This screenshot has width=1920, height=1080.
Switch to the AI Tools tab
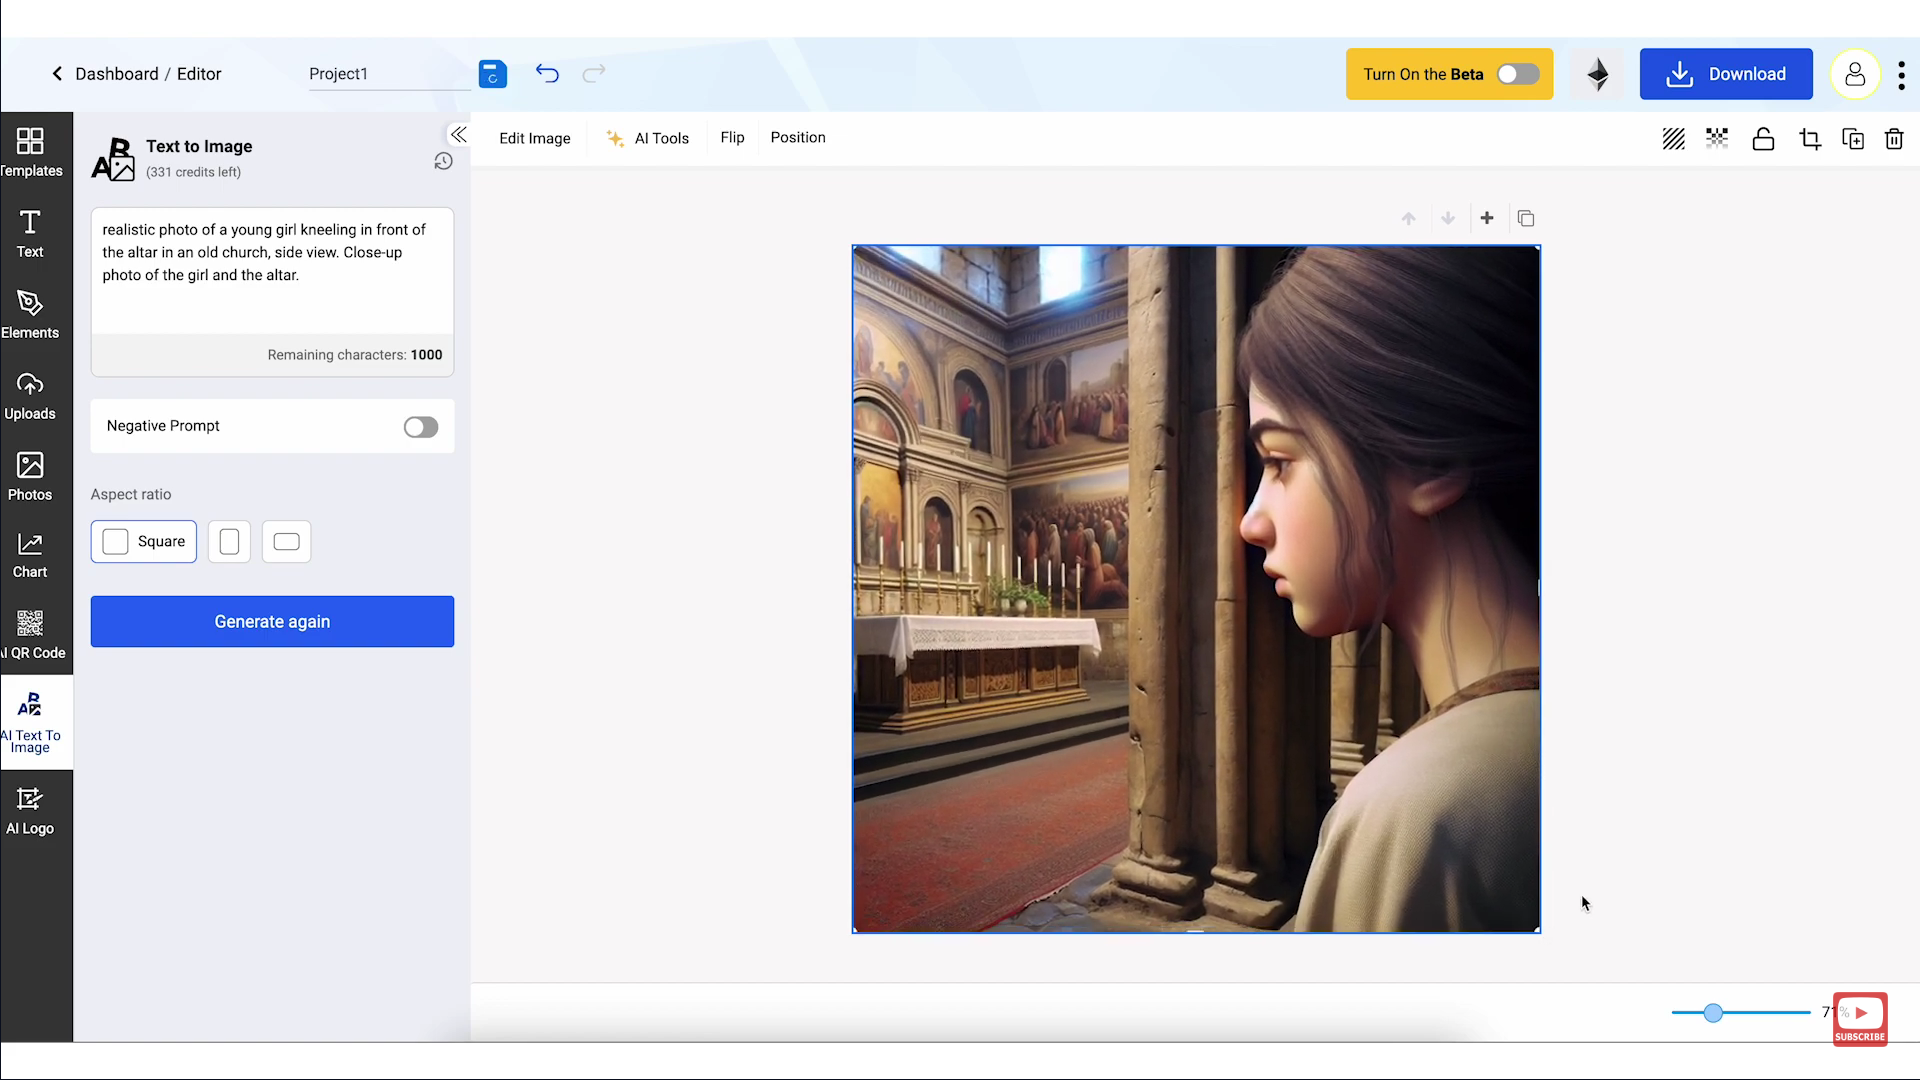pos(661,138)
